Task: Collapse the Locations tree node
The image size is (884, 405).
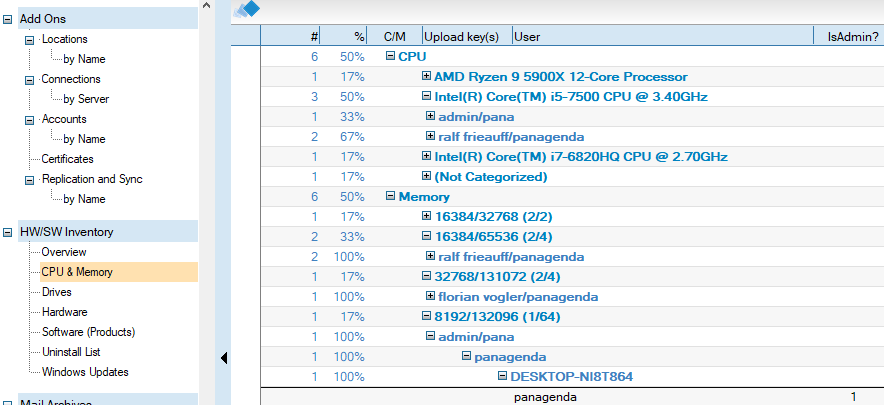Action: pyautogui.click(x=29, y=39)
